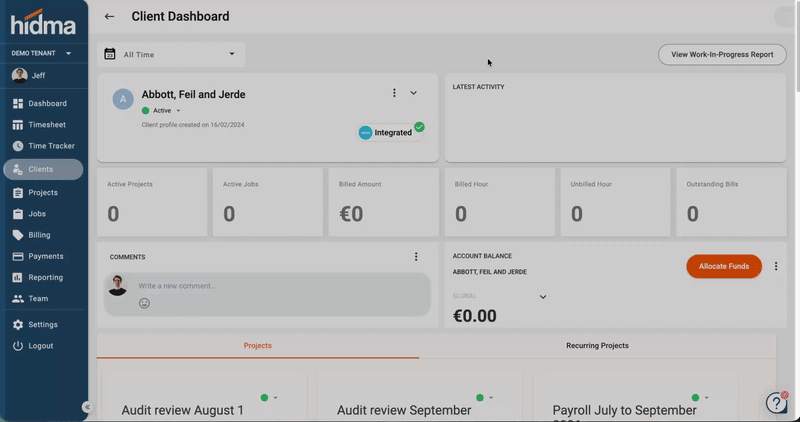This screenshot has height=422, width=800.
Task: Click the Billed Hour stat card
Action: 499,203
